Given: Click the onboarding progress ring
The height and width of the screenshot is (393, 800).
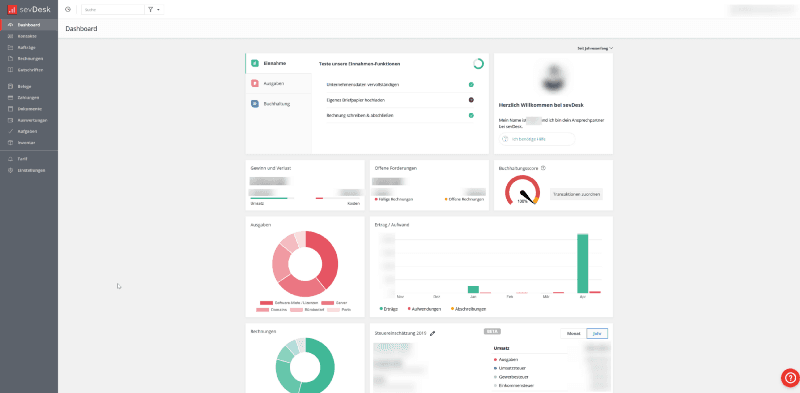Looking at the screenshot, I should [478, 64].
